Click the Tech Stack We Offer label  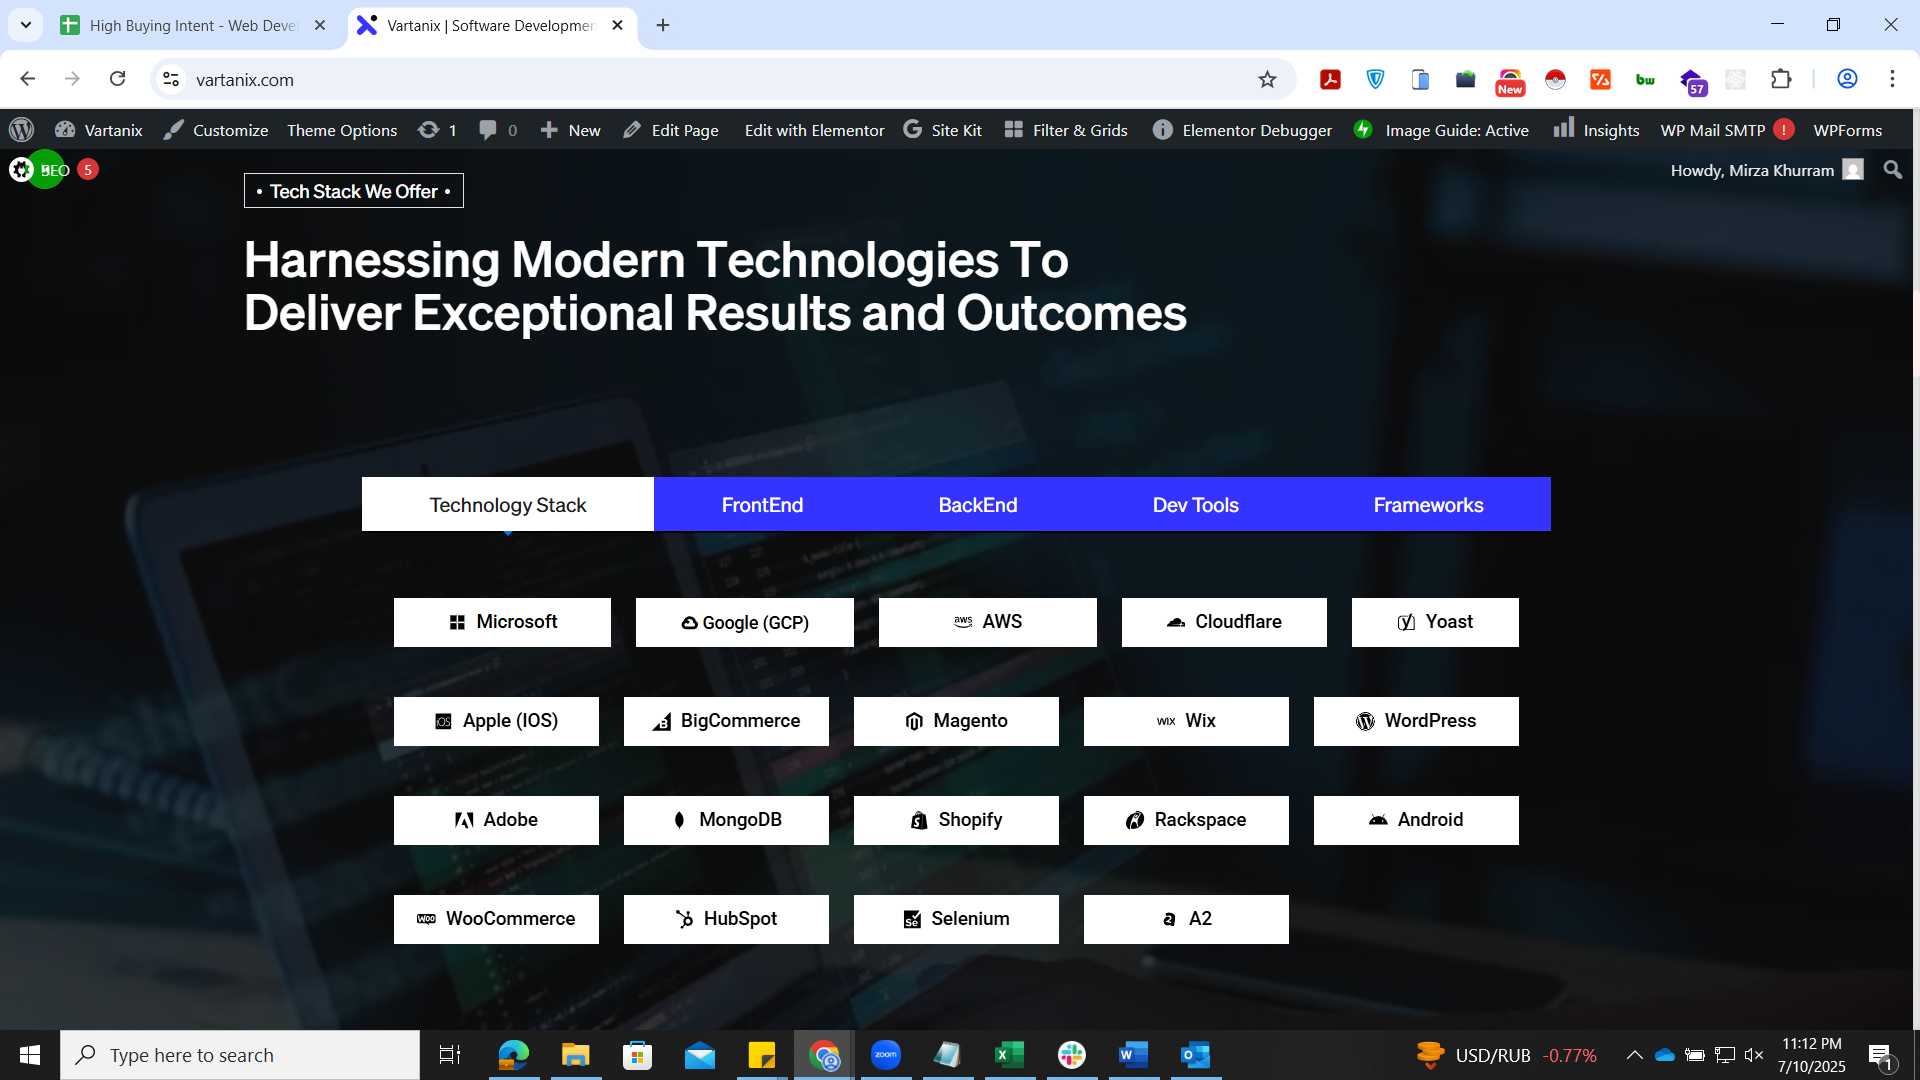pyautogui.click(x=354, y=191)
